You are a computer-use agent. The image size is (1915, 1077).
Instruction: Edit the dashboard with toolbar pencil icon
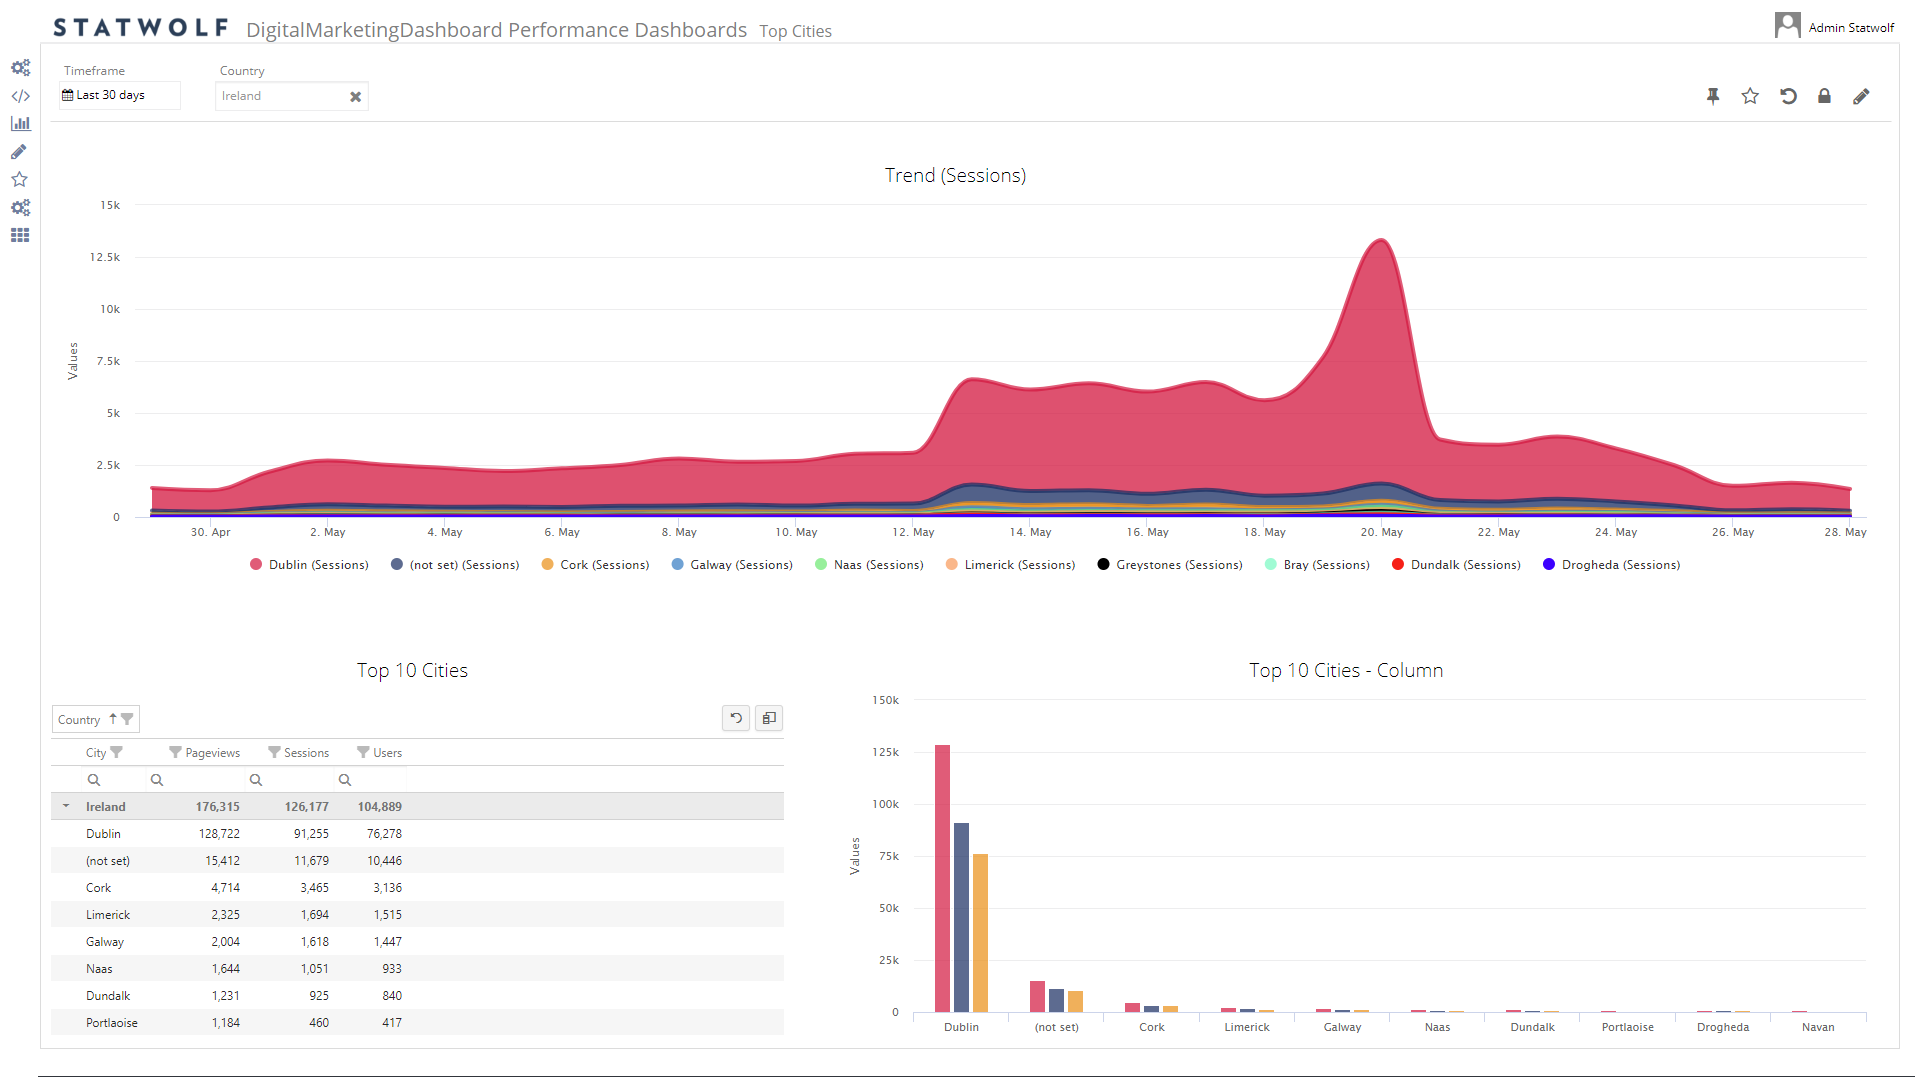coord(1861,96)
